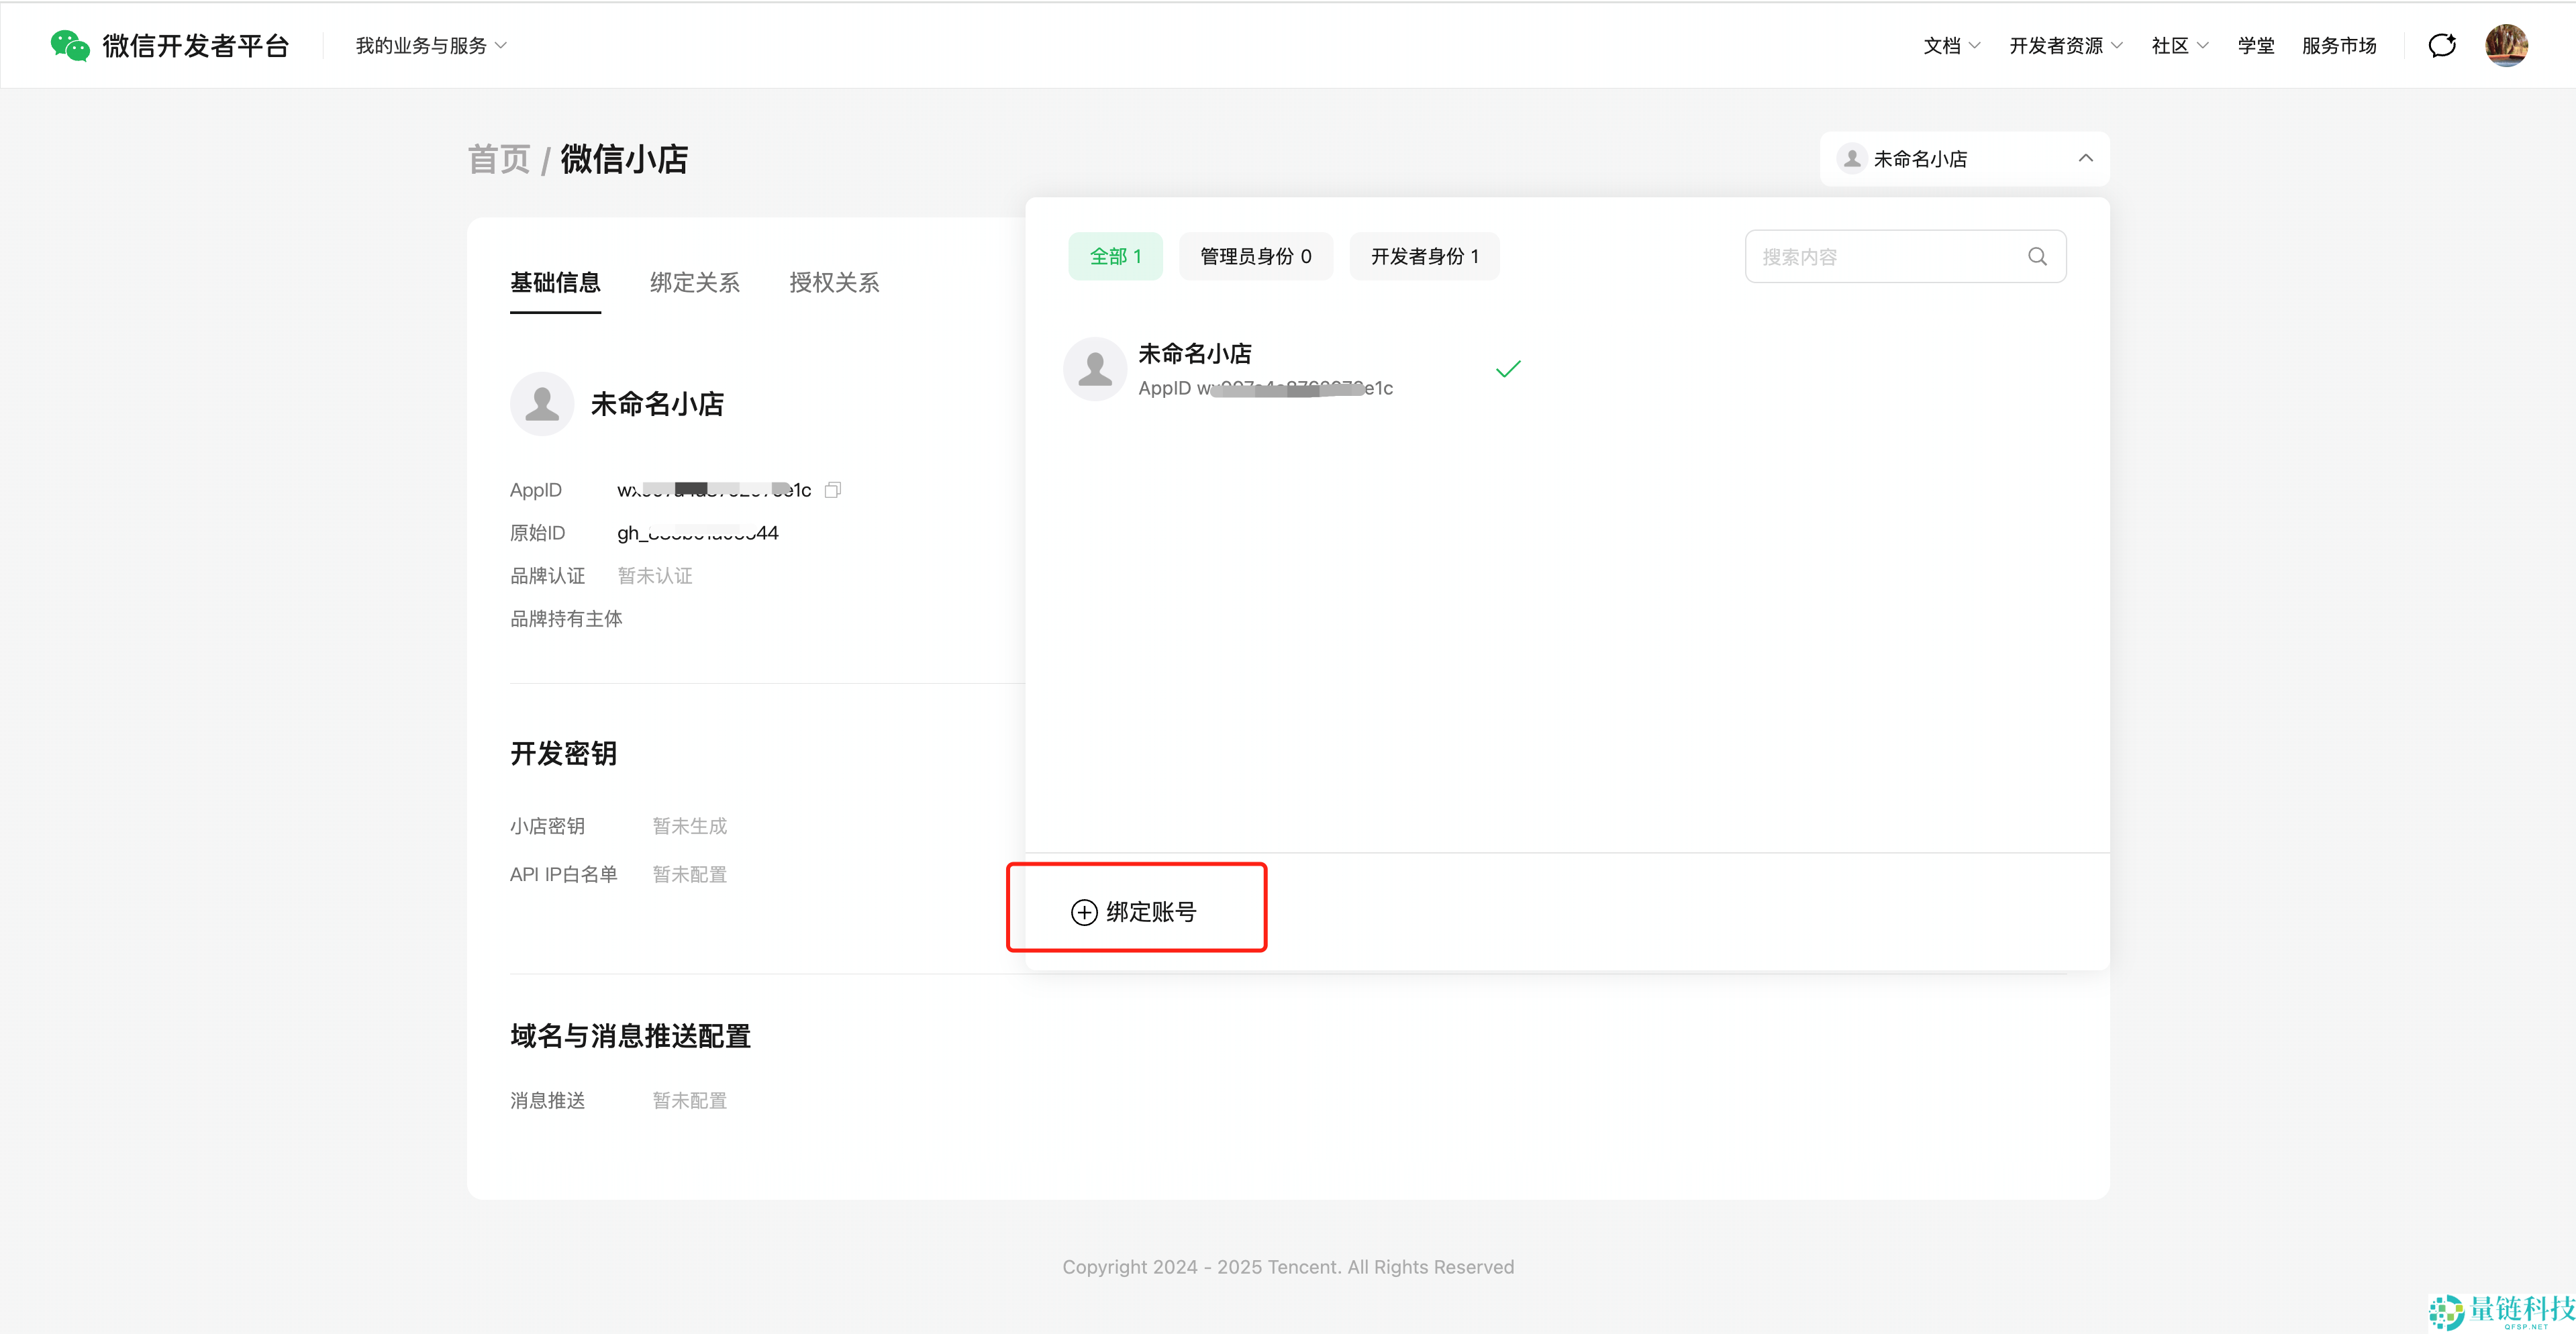Click the plus icon beside 绑定账号
2576x1334 pixels.
coord(1084,912)
